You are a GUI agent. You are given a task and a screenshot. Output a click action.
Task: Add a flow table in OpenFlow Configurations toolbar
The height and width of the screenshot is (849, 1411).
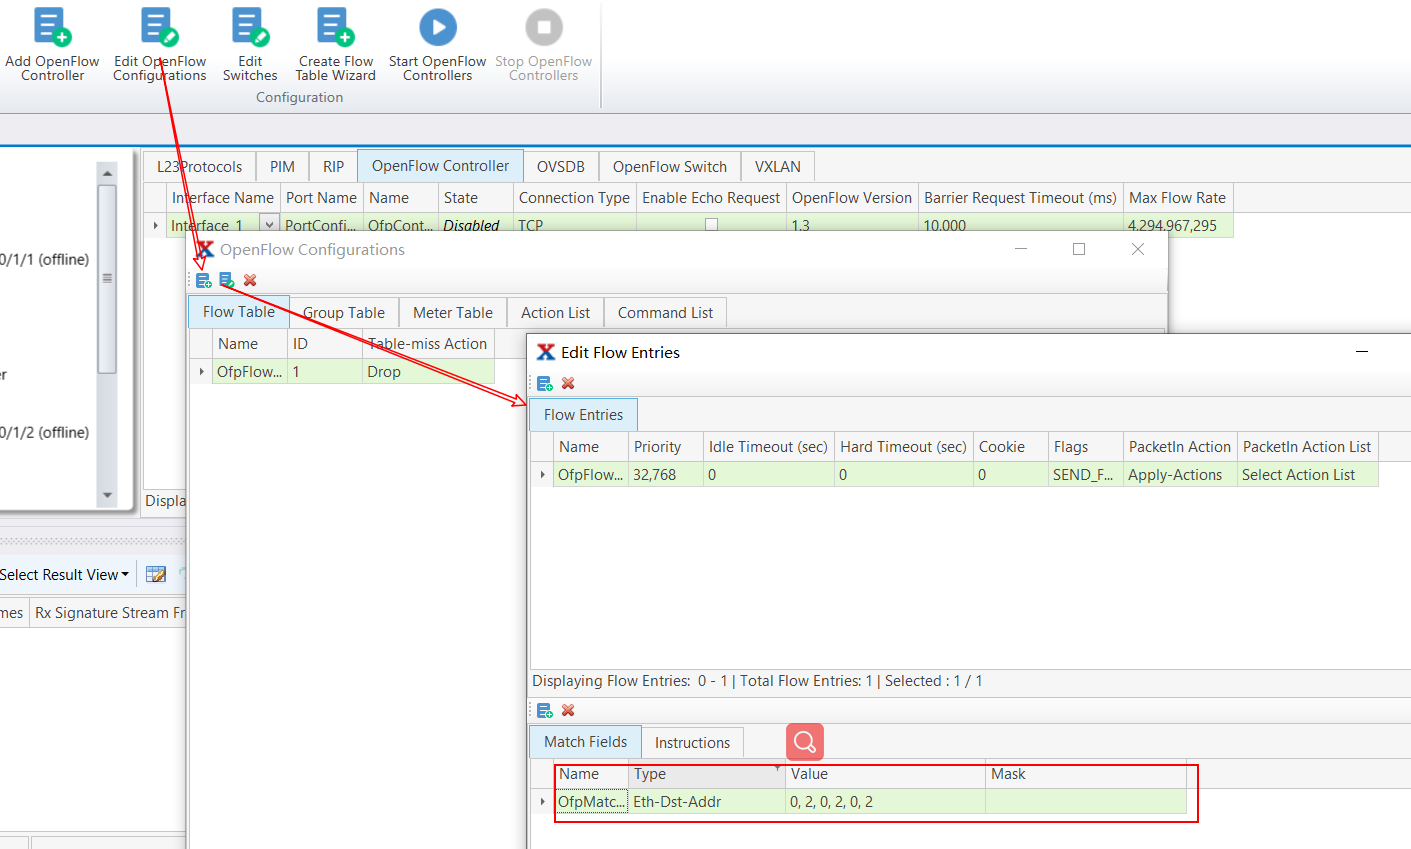(203, 280)
